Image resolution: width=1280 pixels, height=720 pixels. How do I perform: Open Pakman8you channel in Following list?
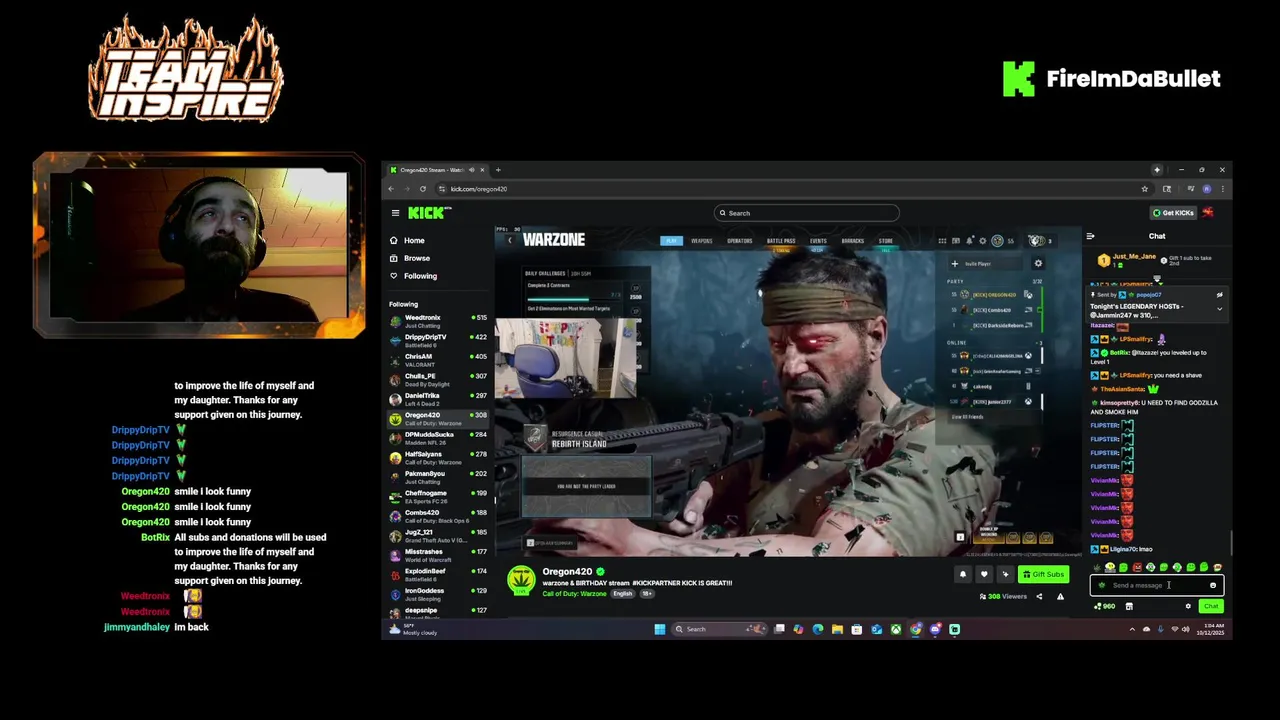tap(438, 477)
